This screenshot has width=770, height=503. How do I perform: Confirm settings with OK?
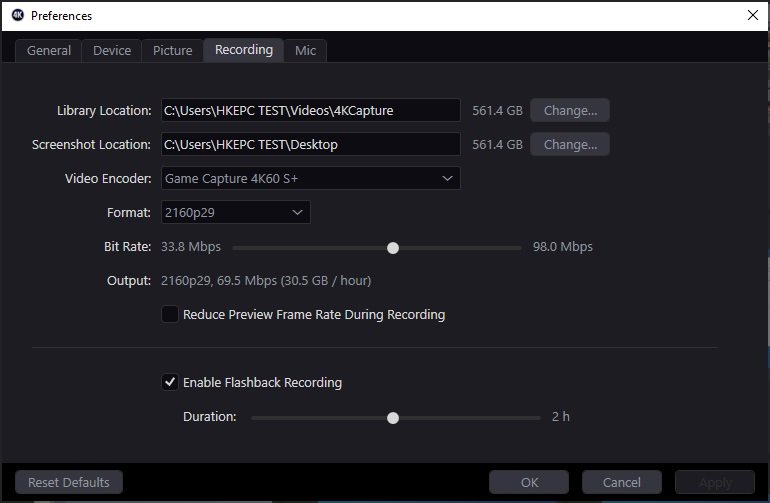pos(529,482)
